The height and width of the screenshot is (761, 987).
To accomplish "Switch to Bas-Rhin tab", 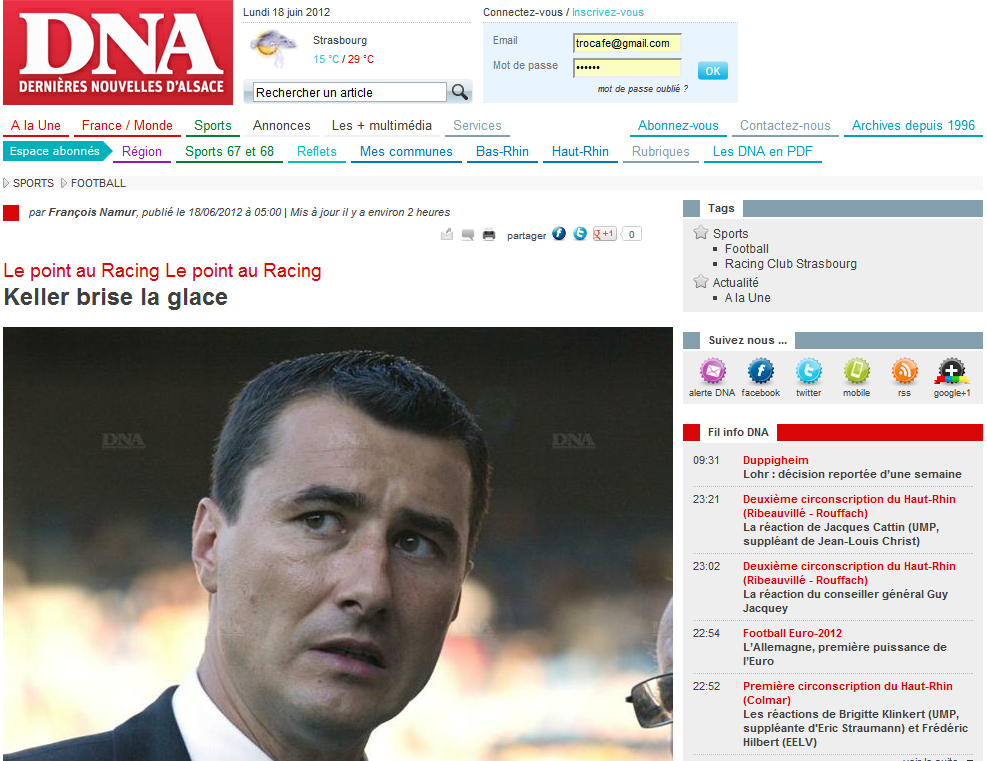I will click(x=502, y=152).
